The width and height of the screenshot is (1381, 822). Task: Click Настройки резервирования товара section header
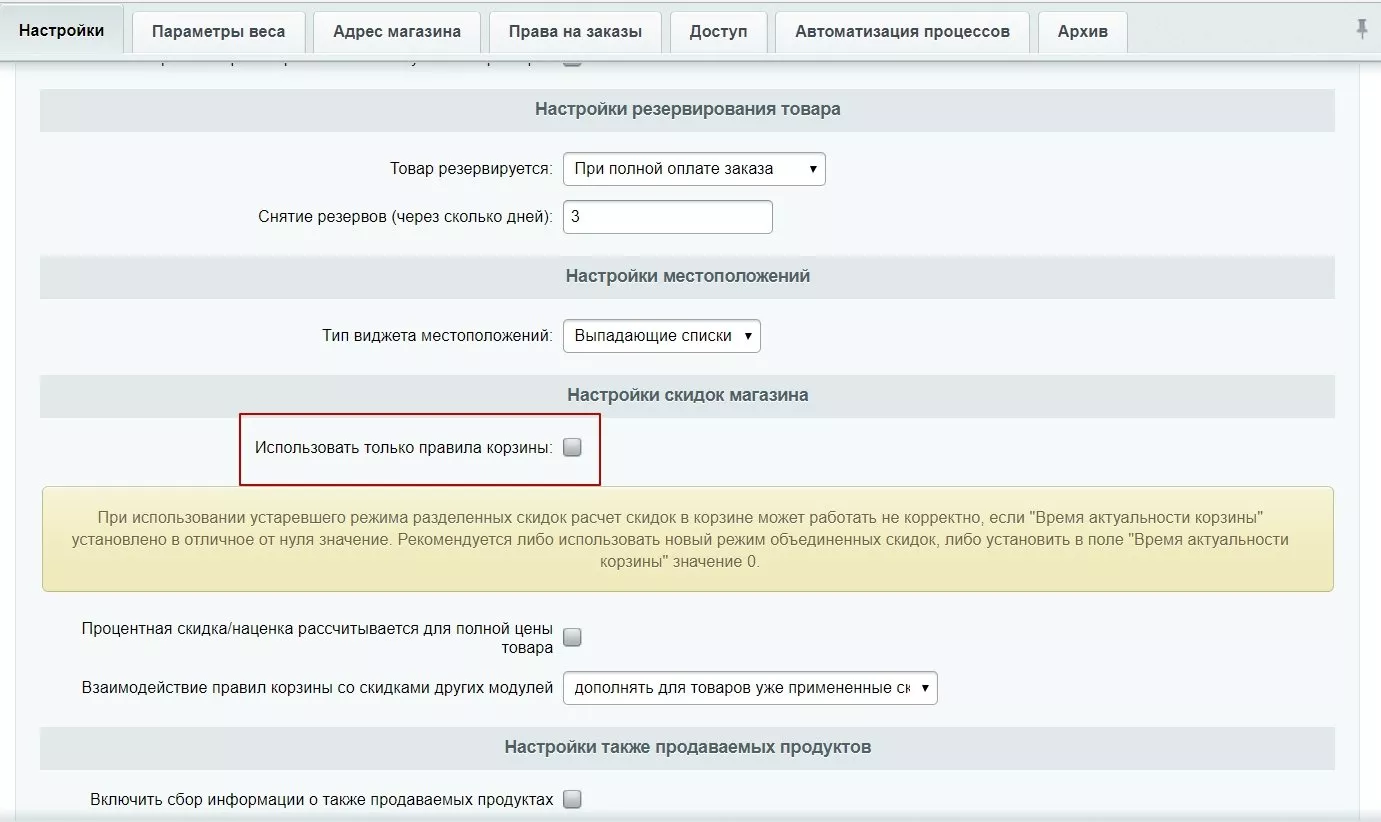point(687,109)
